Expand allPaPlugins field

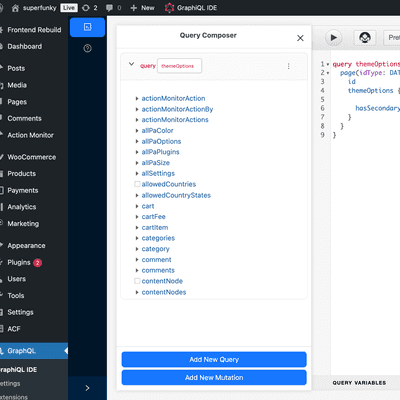coord(137,152)
